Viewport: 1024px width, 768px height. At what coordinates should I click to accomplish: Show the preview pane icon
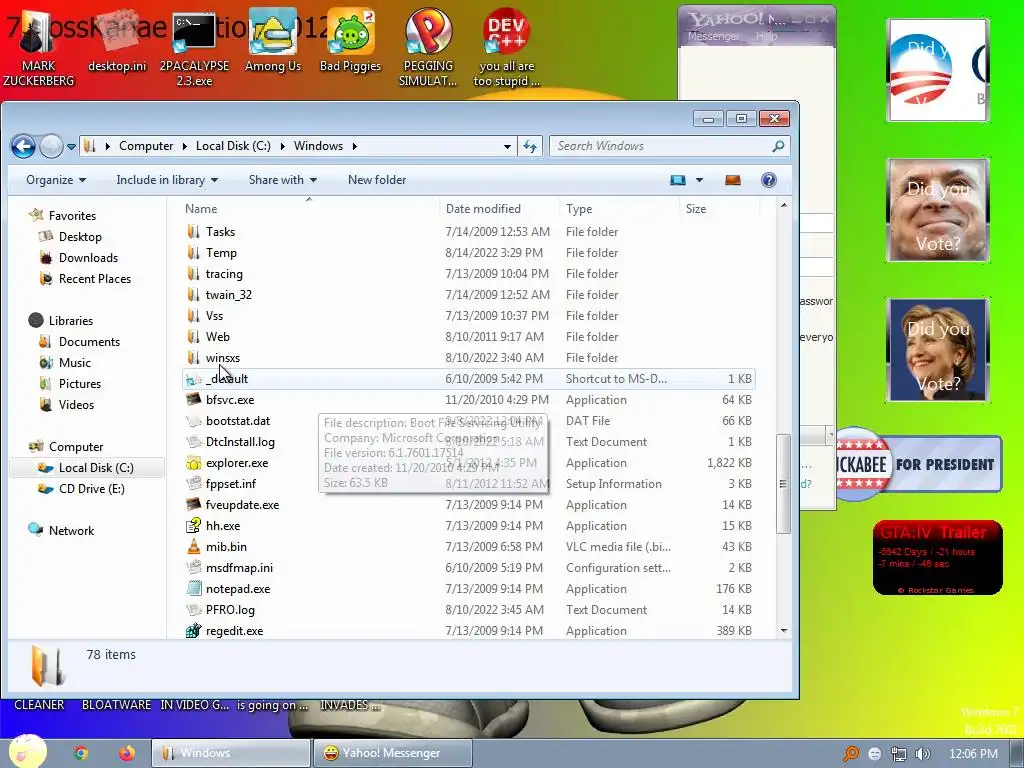[733, 180]
